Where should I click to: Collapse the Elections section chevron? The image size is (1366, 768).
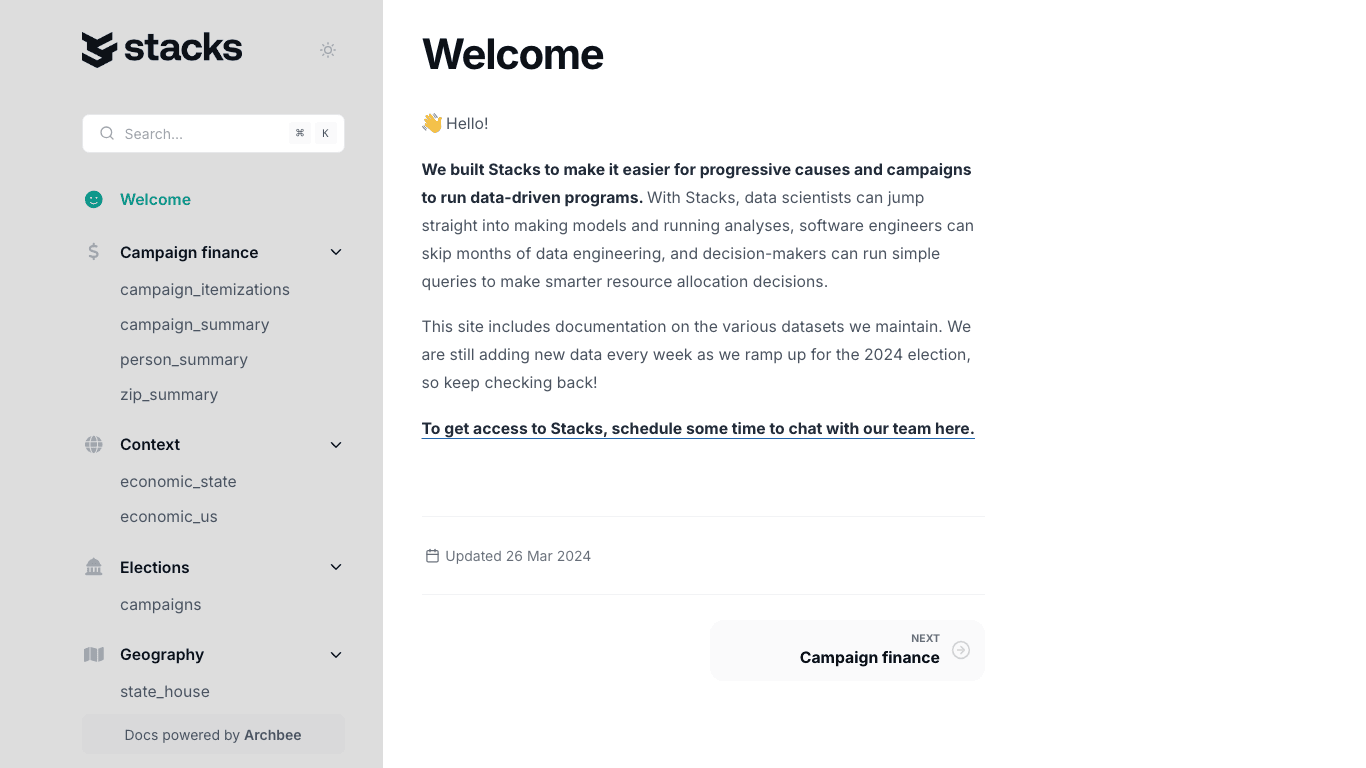point(335,567)
